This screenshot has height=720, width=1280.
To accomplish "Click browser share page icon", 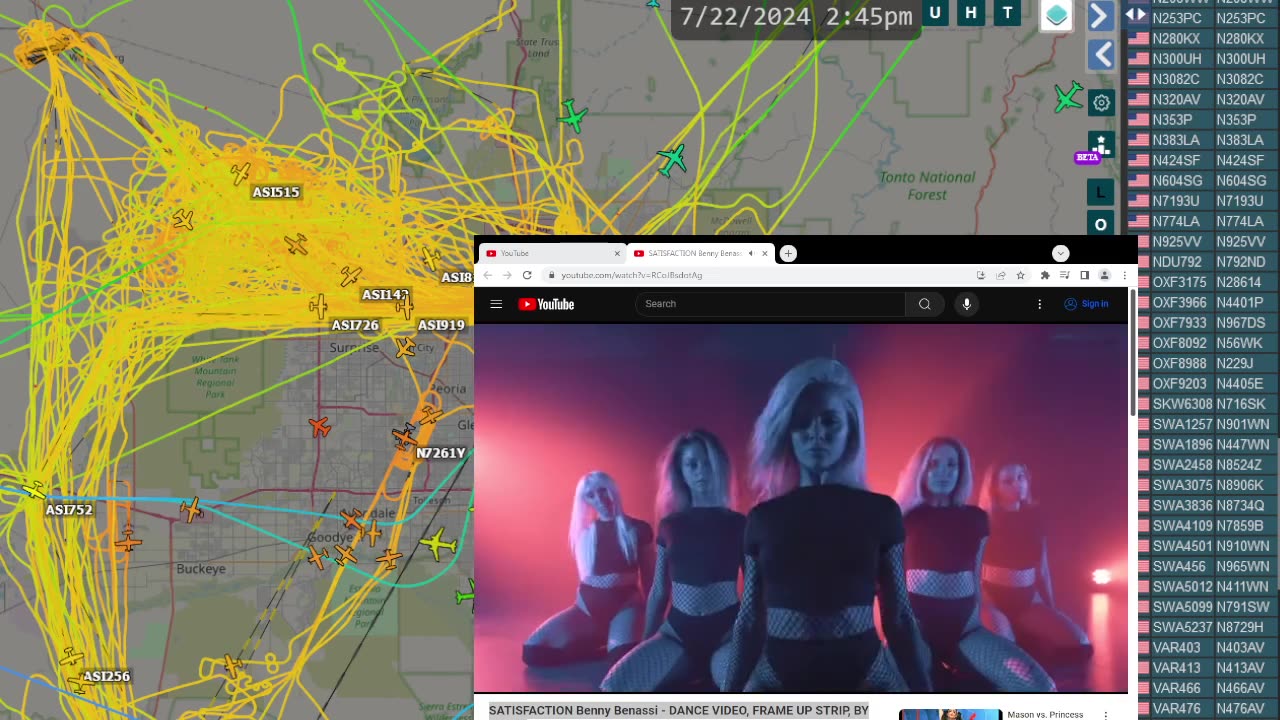I will (1000, 275).
